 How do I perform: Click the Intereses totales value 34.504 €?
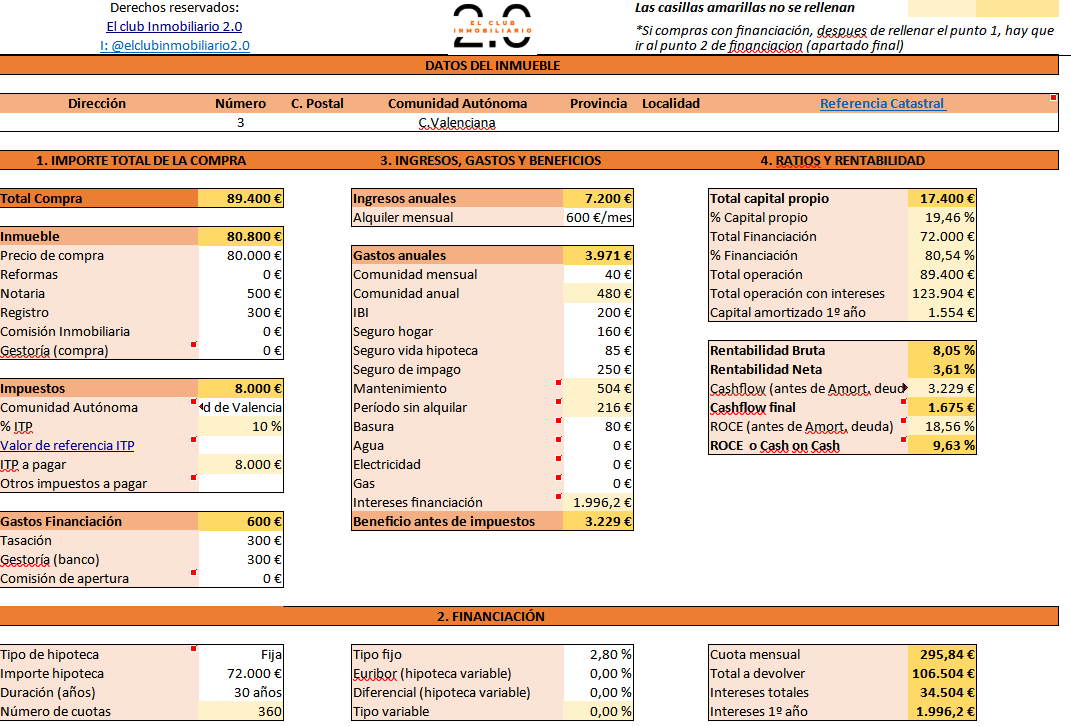click(942, 693)
